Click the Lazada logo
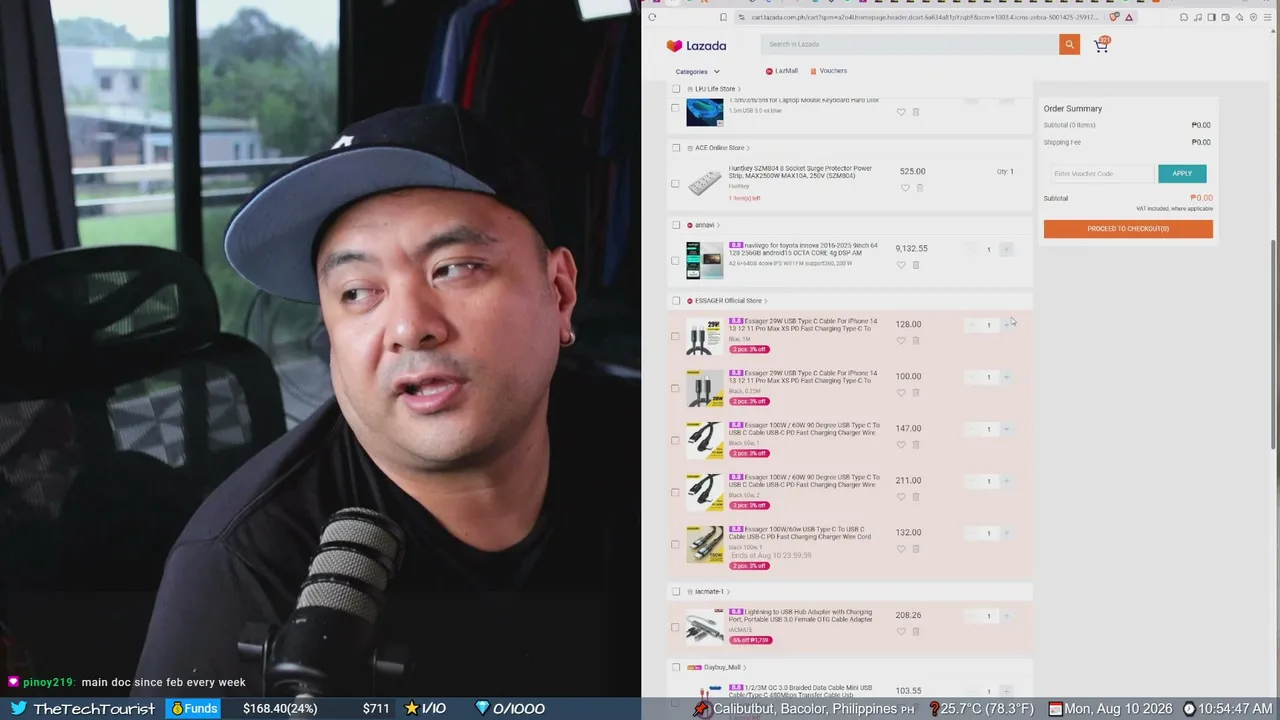 (x=696, y=45)
